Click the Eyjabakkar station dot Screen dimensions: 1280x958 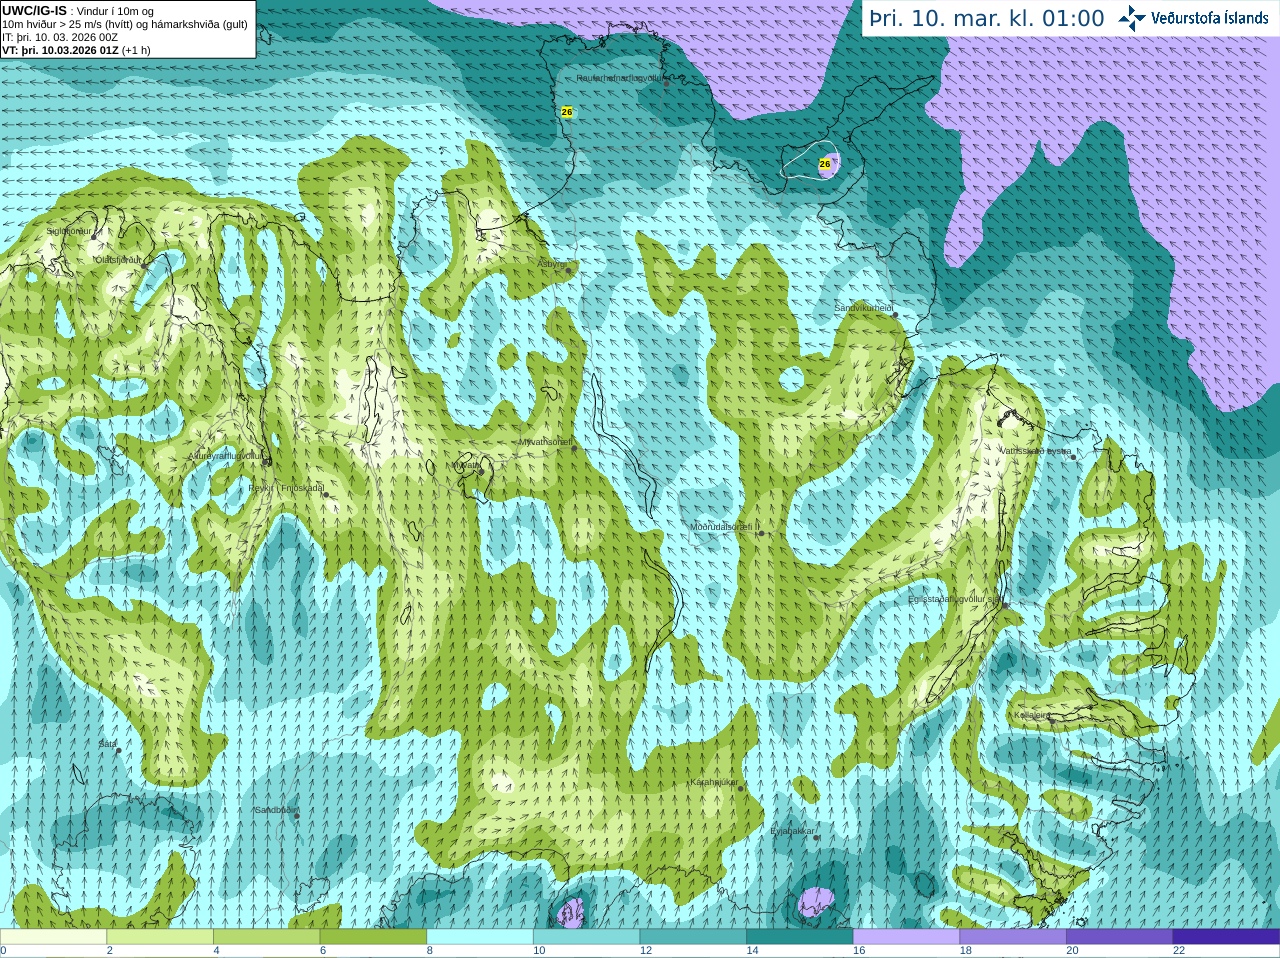coord(817,837)
